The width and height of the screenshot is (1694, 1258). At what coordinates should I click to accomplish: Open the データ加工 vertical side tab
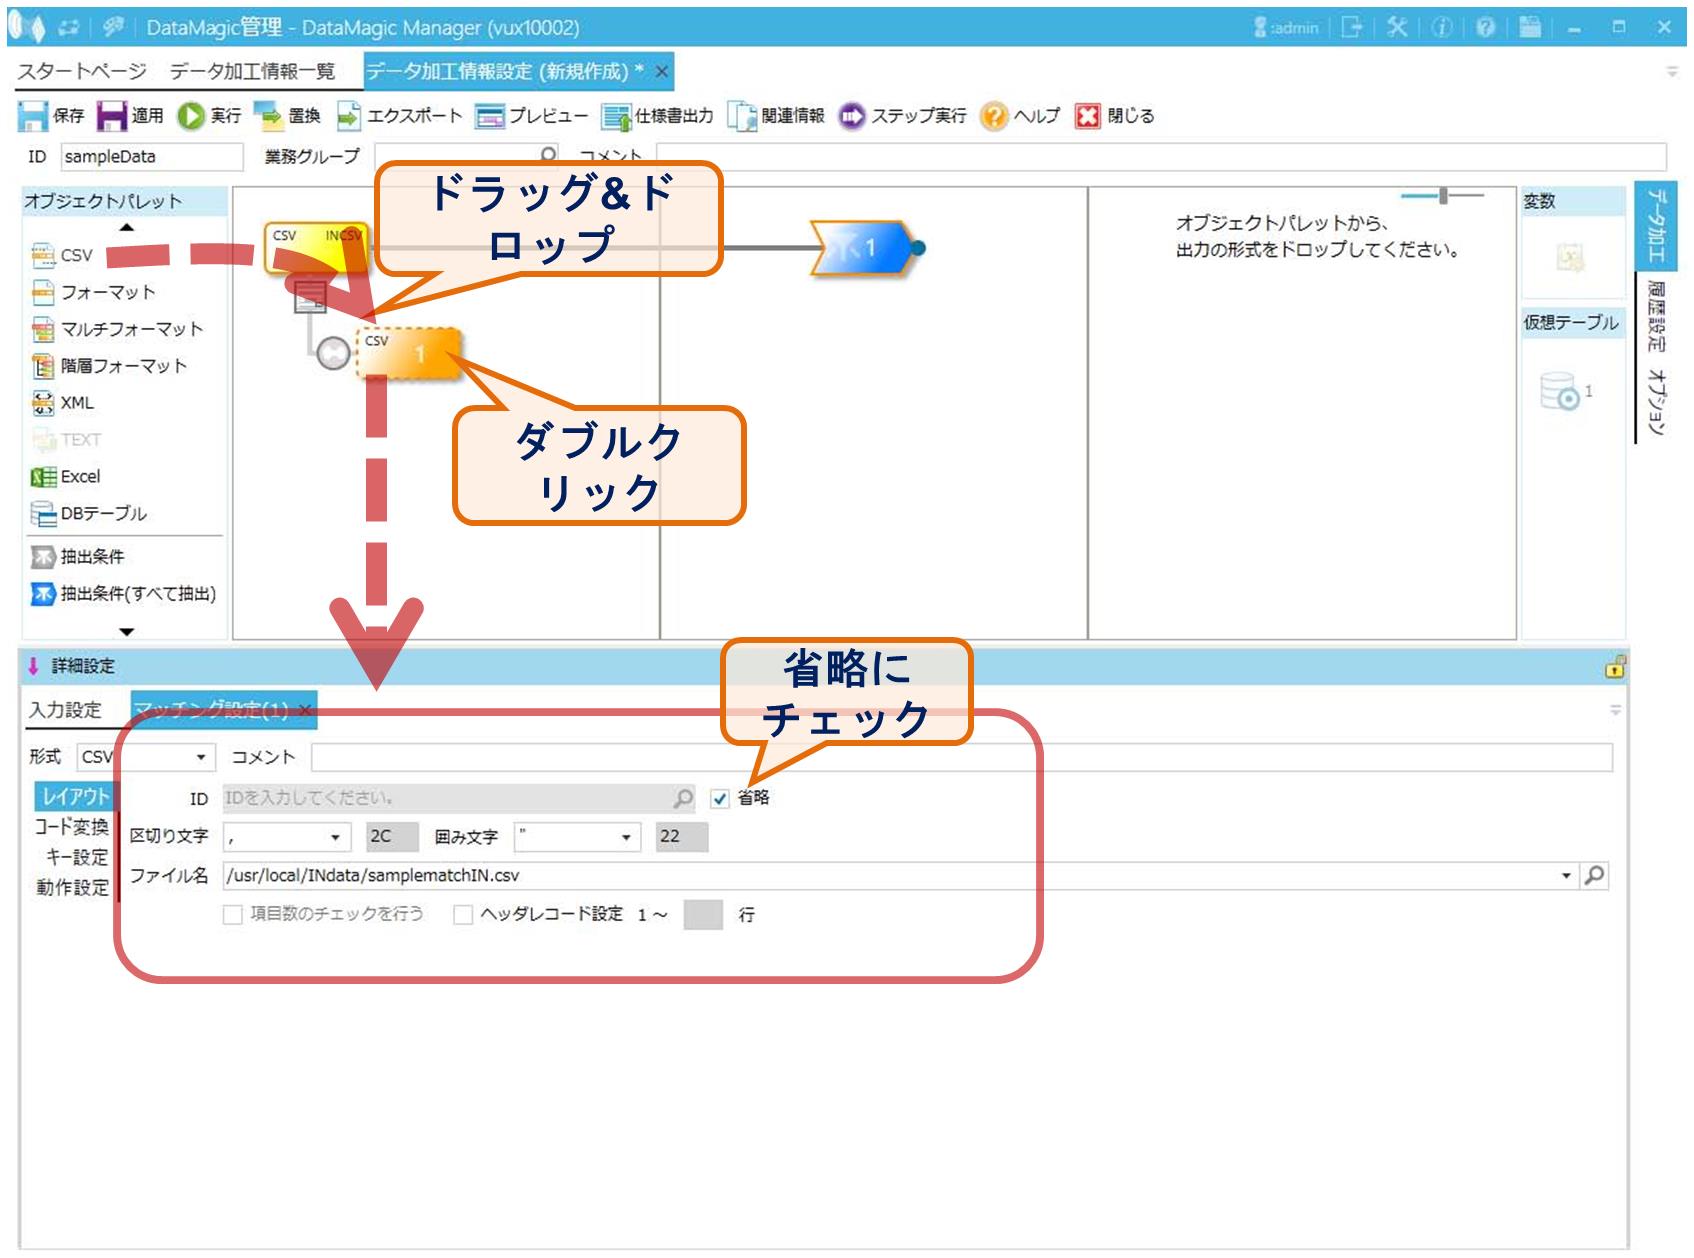pyautogui.click(x=1656, y=226)
